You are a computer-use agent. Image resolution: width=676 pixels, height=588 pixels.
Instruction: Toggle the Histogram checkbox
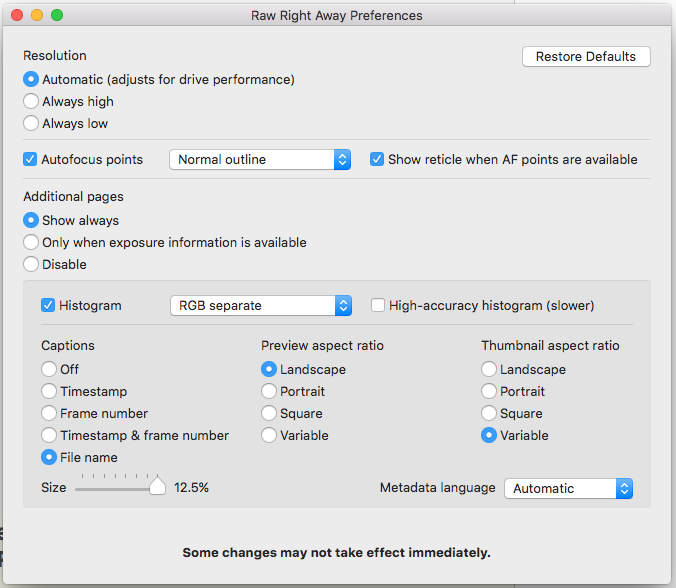click(48, 305)
